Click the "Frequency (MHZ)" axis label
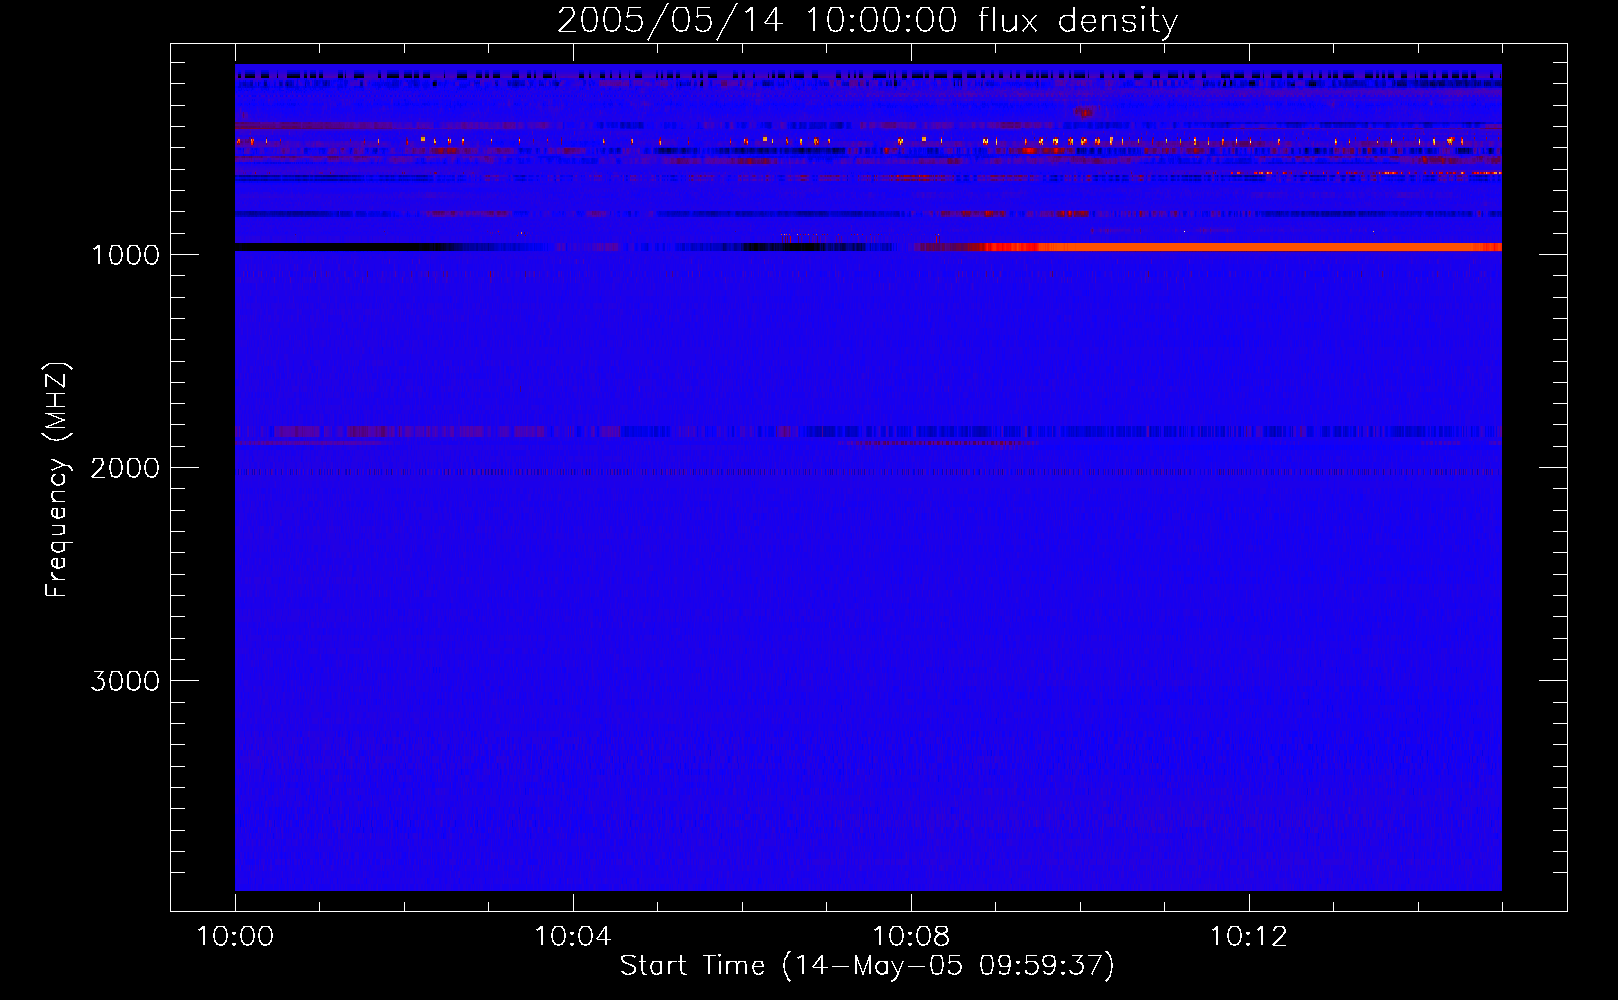The width and height of the screenshot is (1618, 1000). (x=57, y=480)
